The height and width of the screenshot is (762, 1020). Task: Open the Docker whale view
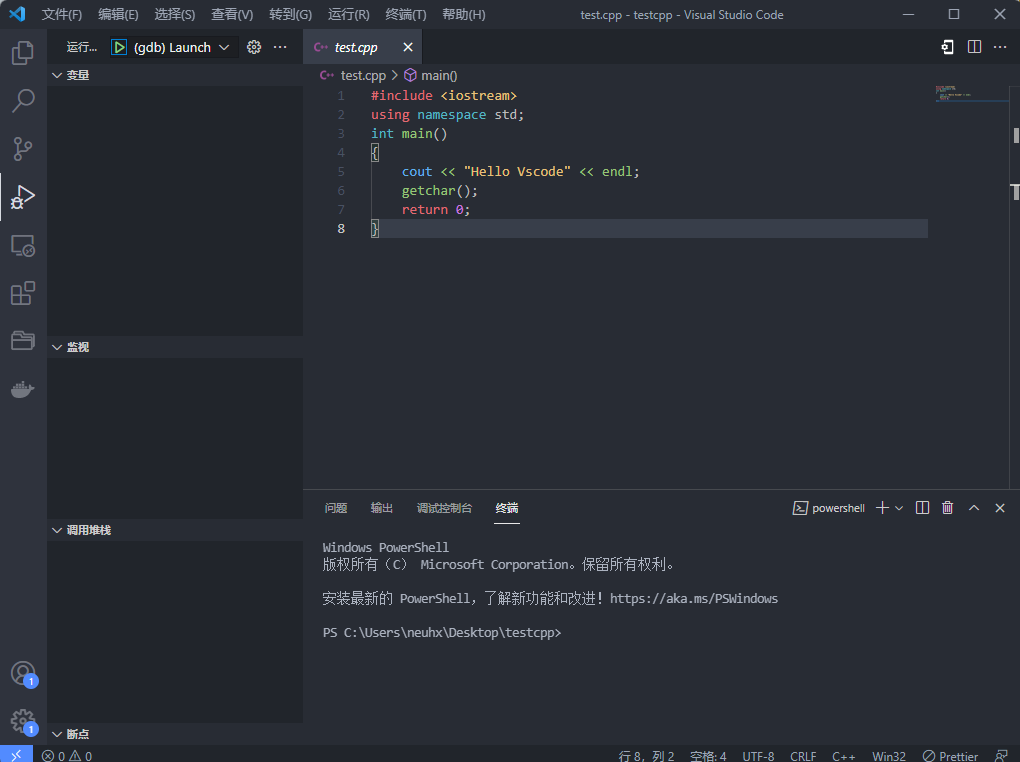point(23,389)
